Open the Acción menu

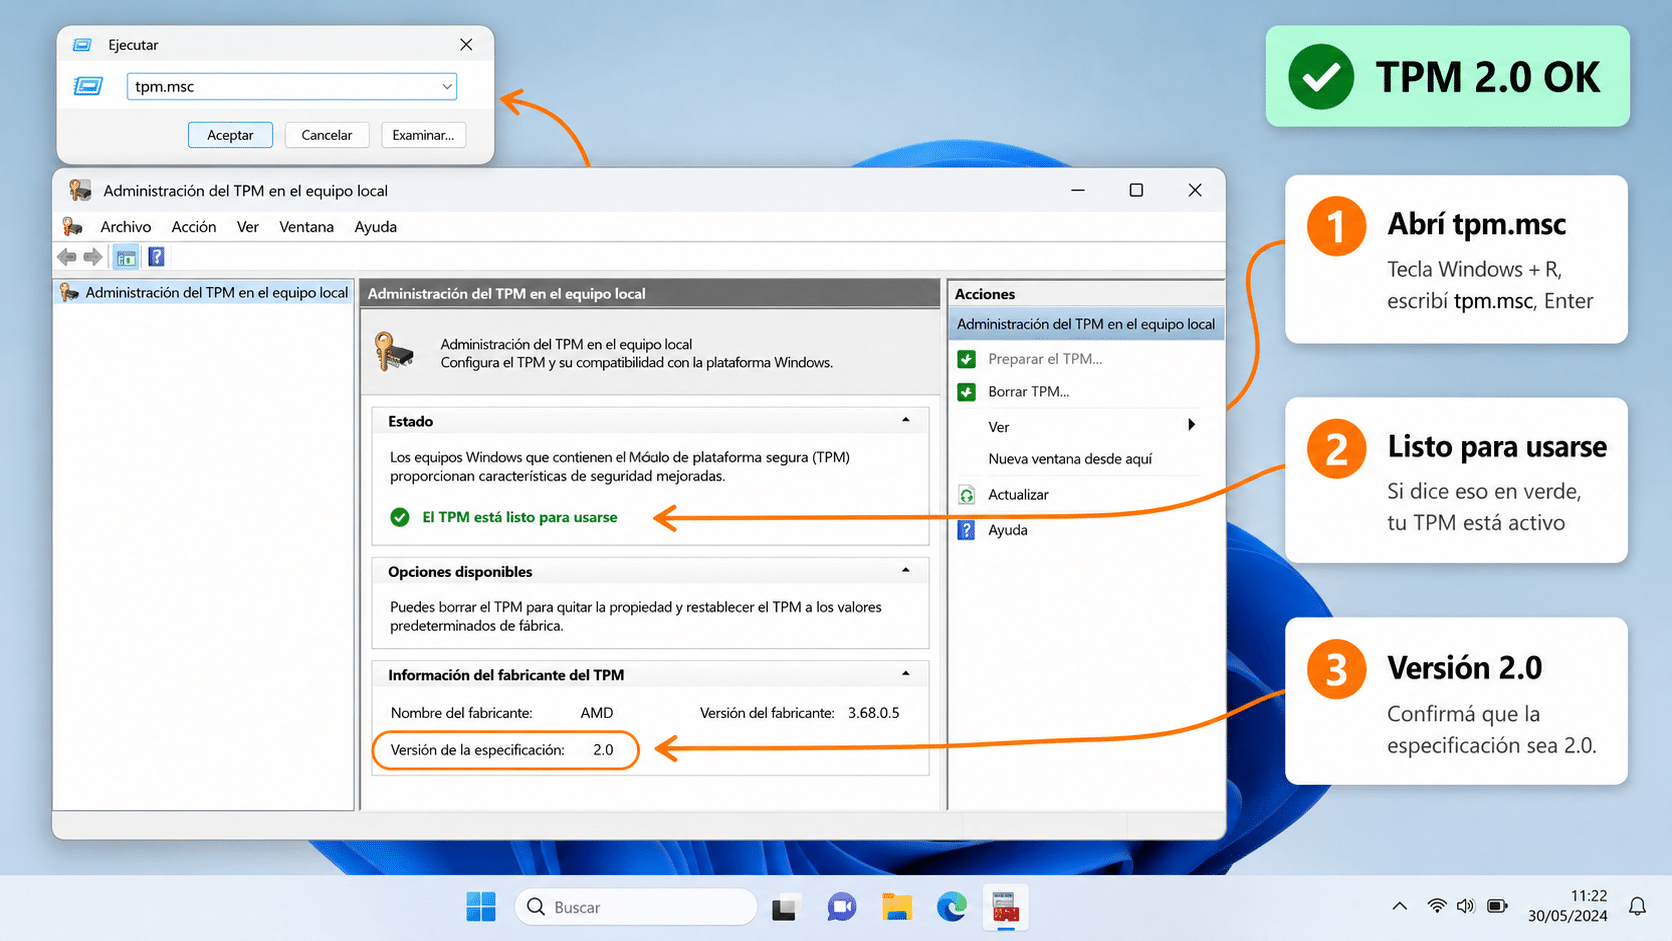tap(194, 227)
